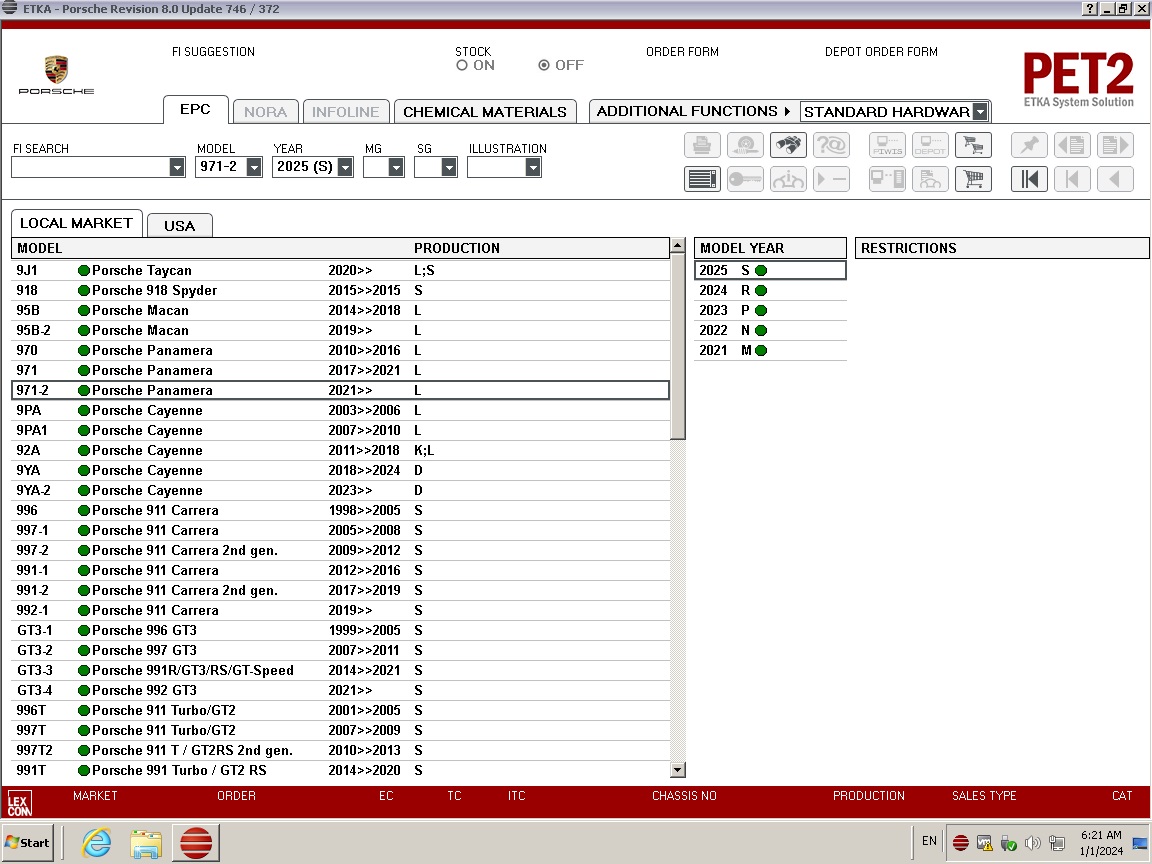This screenshot has height=864, width=1152.
Task: Click the vehicle info icon
Action: coord(788,179)
